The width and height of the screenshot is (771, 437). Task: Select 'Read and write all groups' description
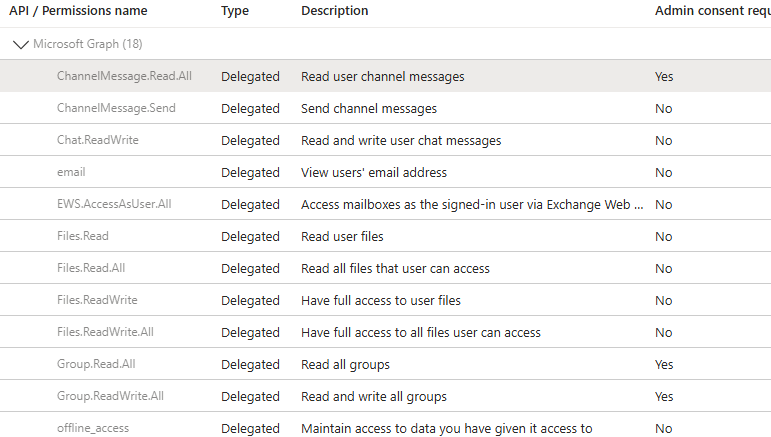(x=374, y=397)
